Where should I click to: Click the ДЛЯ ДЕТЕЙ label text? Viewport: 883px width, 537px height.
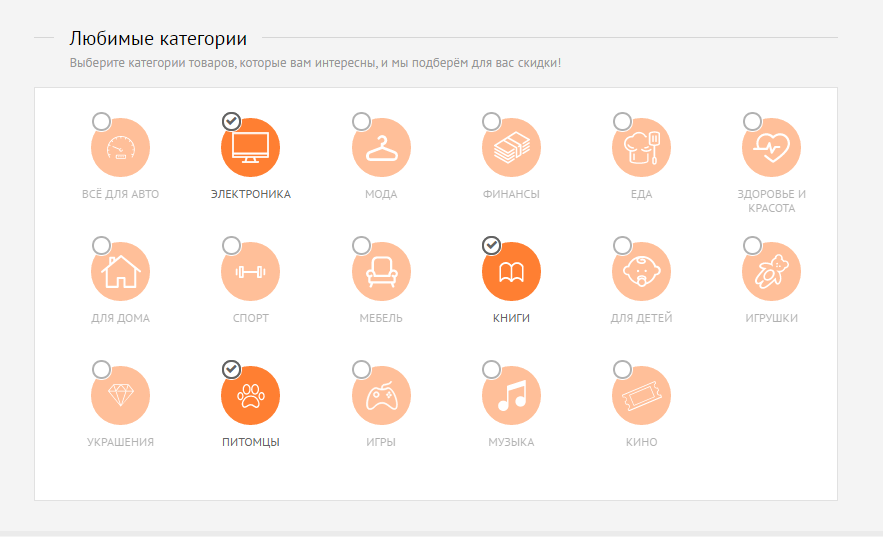pos(641,318)
